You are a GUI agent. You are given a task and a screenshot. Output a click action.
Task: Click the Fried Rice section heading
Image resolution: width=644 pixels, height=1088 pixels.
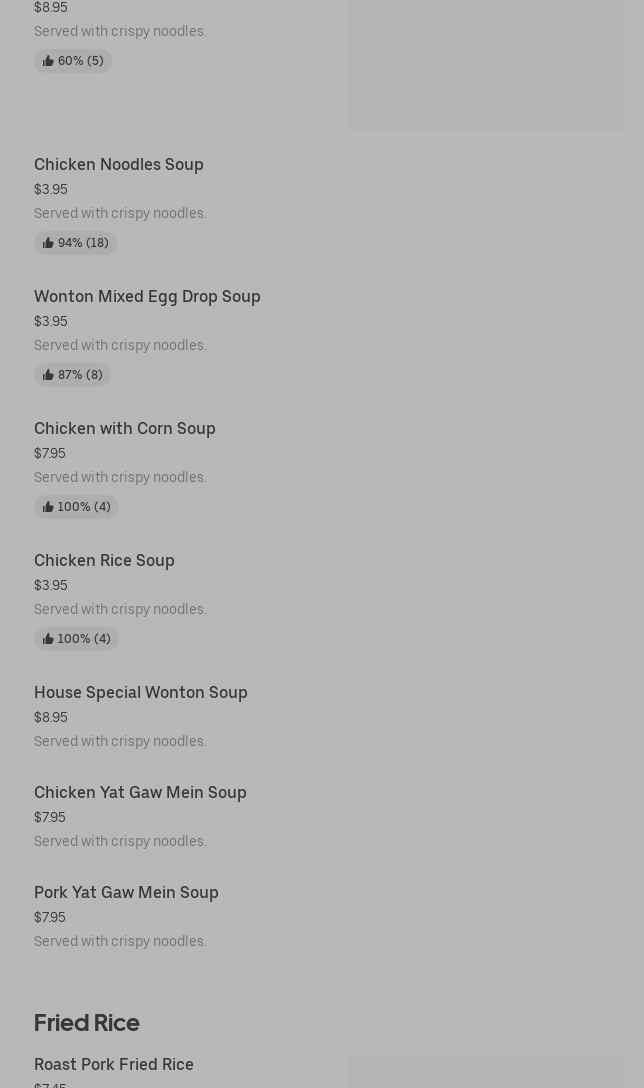tap(86, 1022)
